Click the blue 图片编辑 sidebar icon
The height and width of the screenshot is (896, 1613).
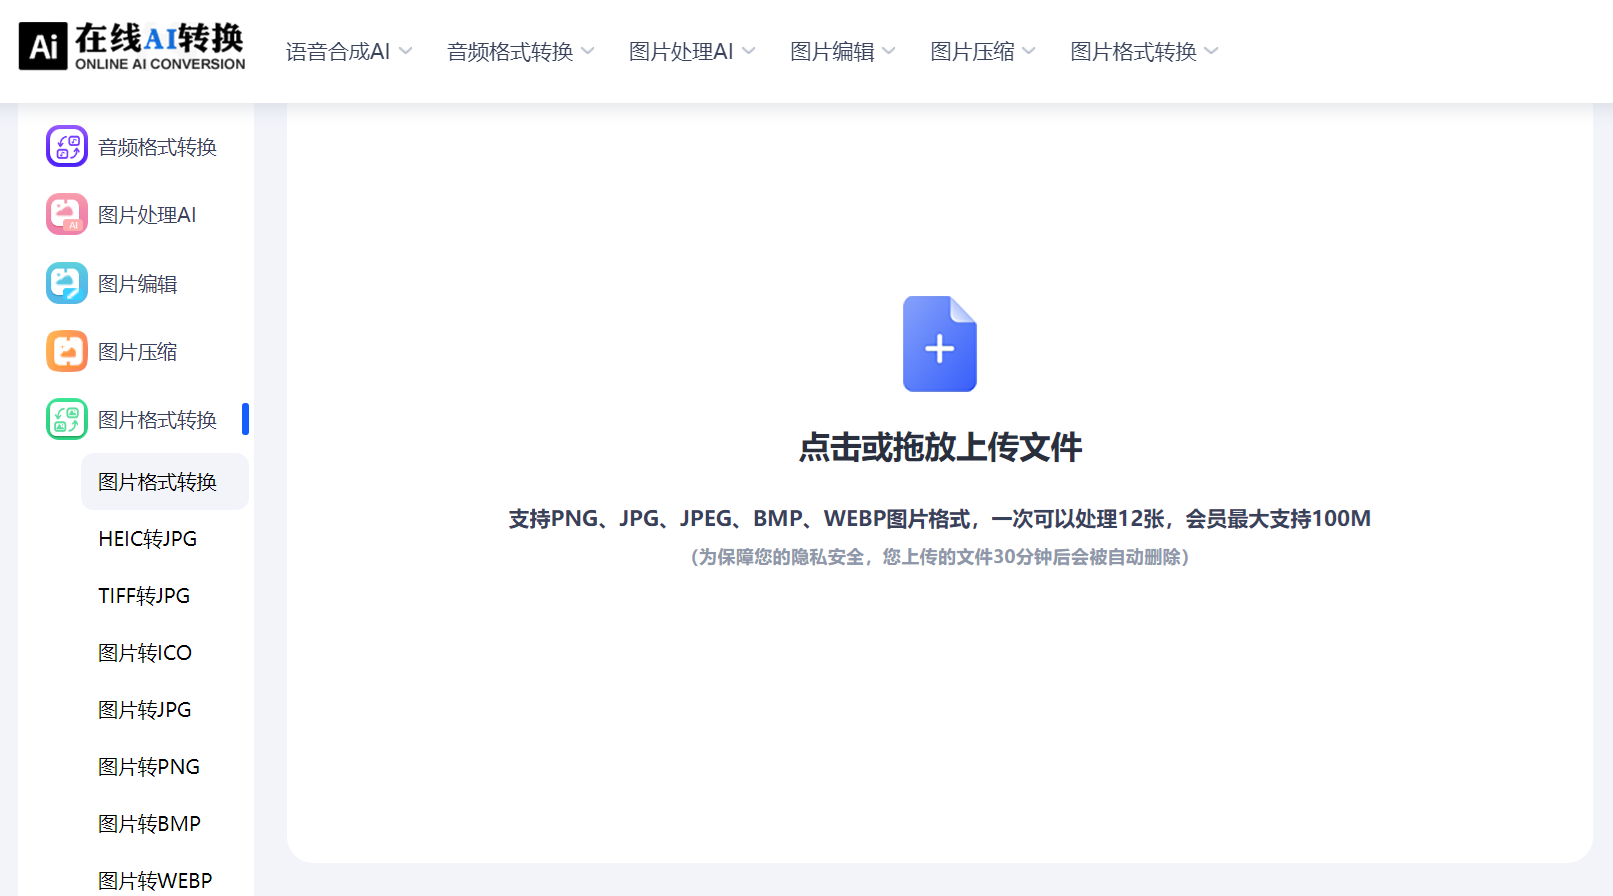[x=67, y=284]
